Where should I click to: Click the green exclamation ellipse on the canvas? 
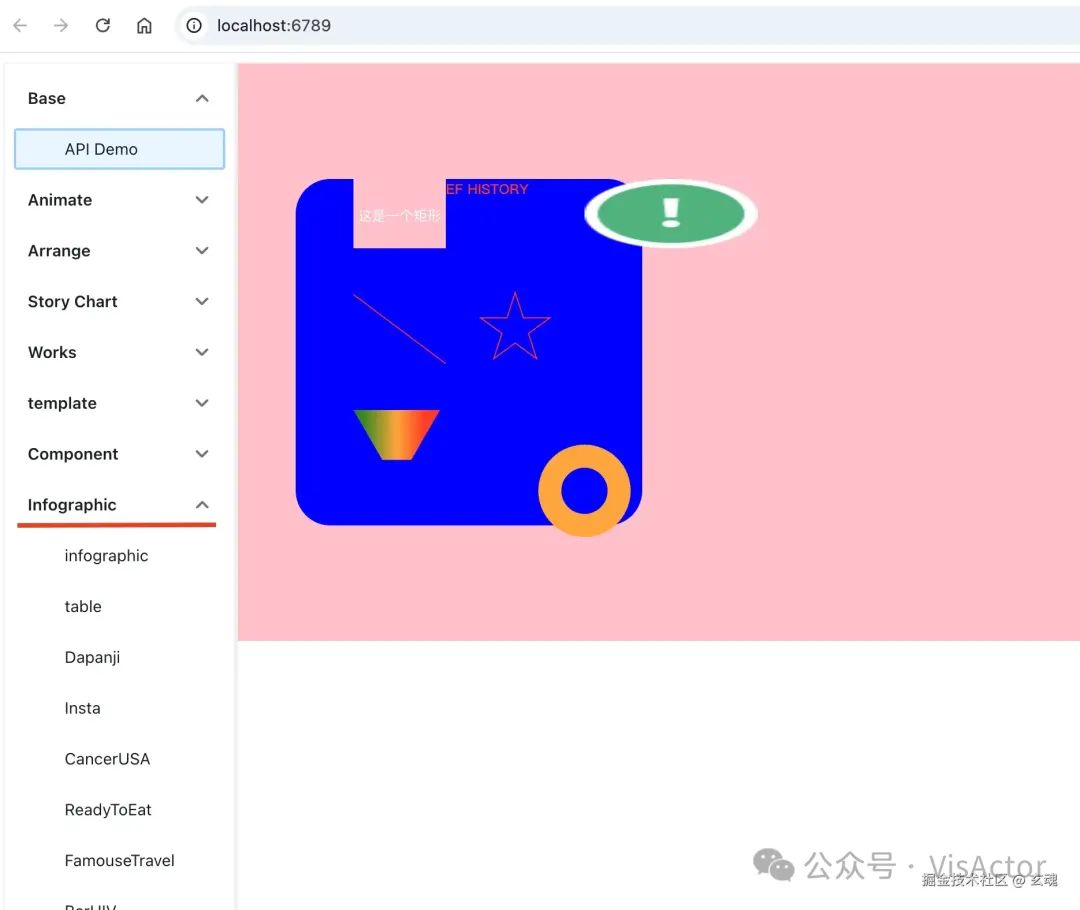670,214
